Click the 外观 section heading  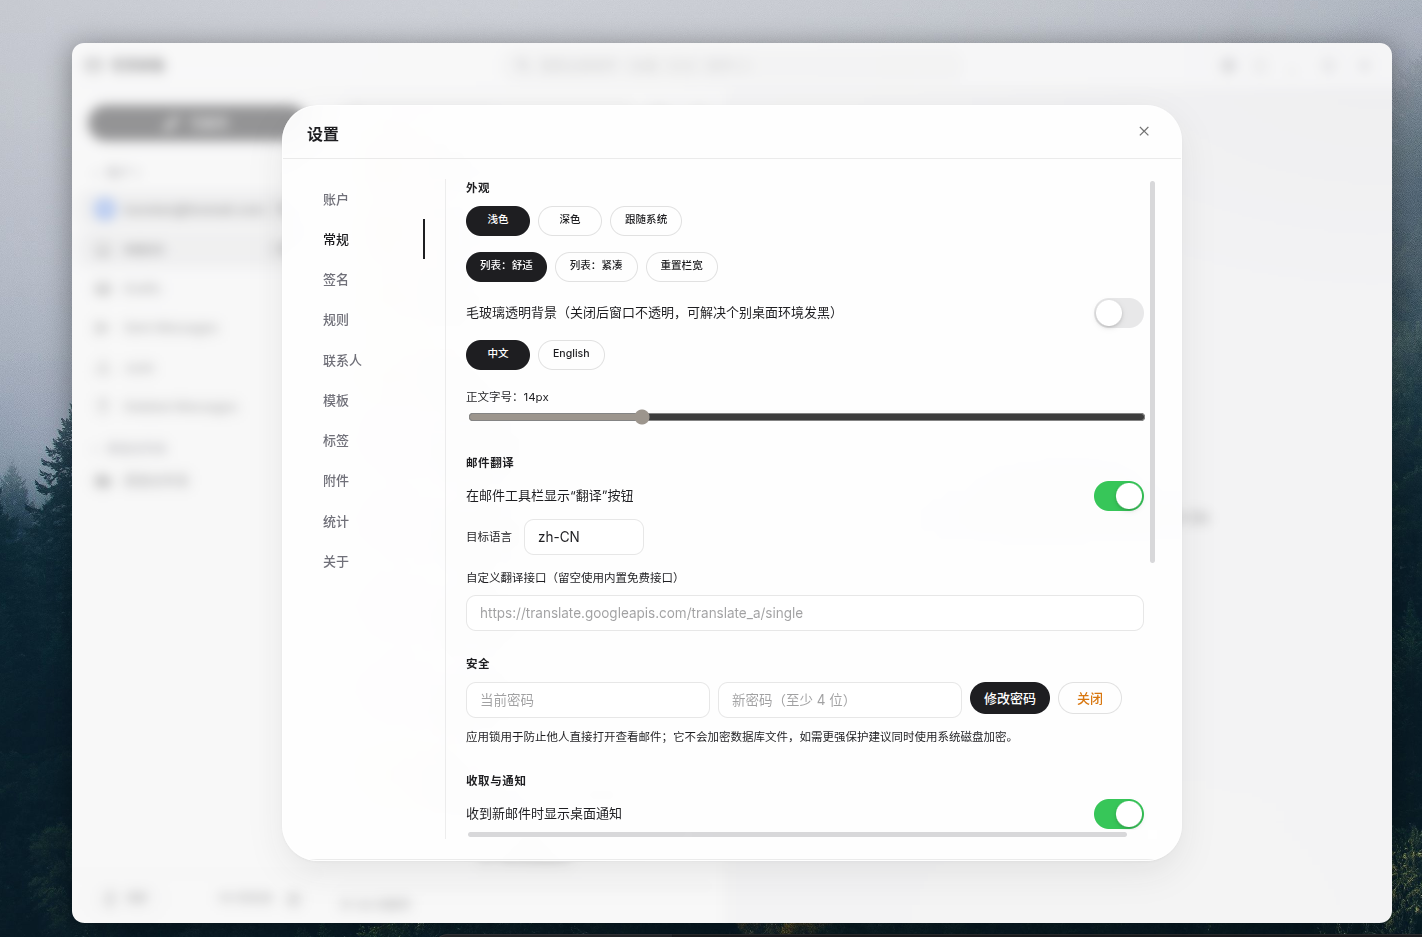tap(478, 188)
